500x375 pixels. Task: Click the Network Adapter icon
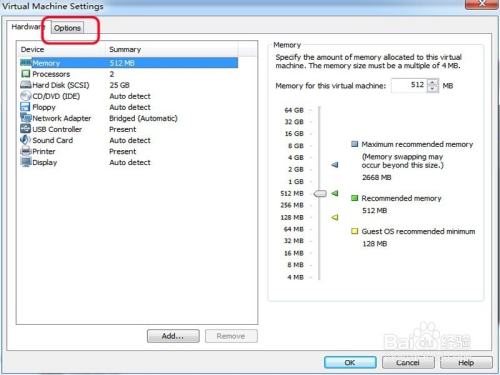(26, 118)
